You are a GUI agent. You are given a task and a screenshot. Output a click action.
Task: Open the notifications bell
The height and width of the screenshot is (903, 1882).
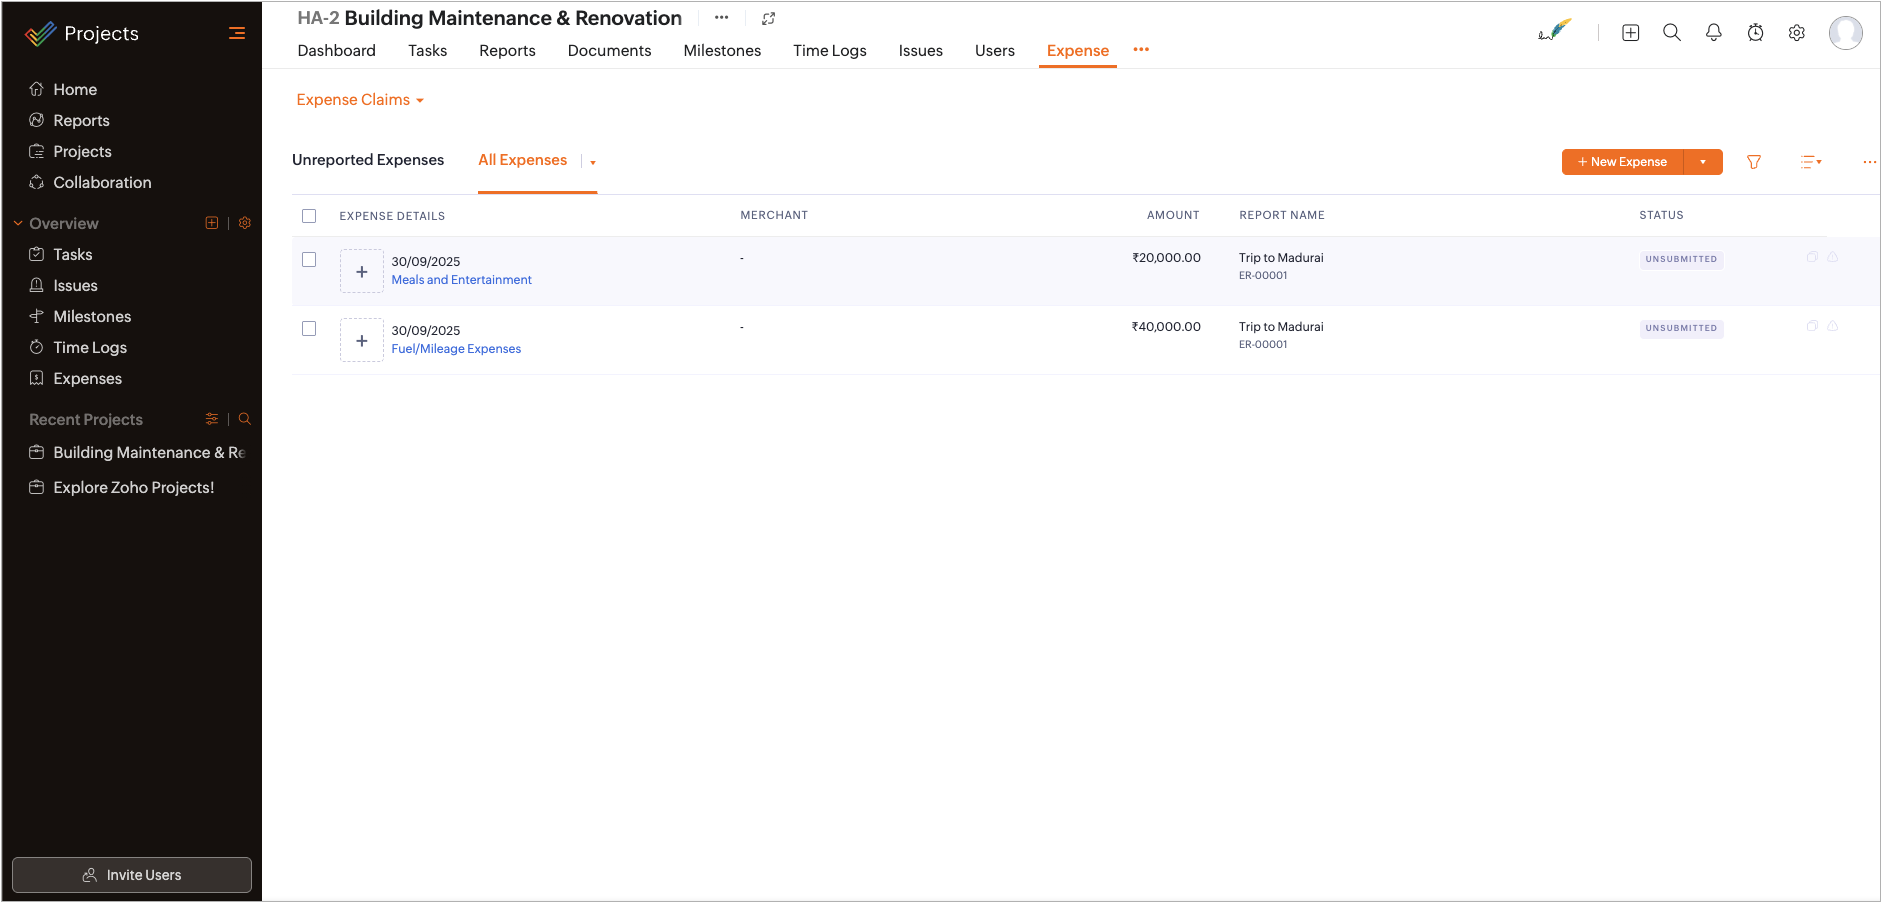1713,33
